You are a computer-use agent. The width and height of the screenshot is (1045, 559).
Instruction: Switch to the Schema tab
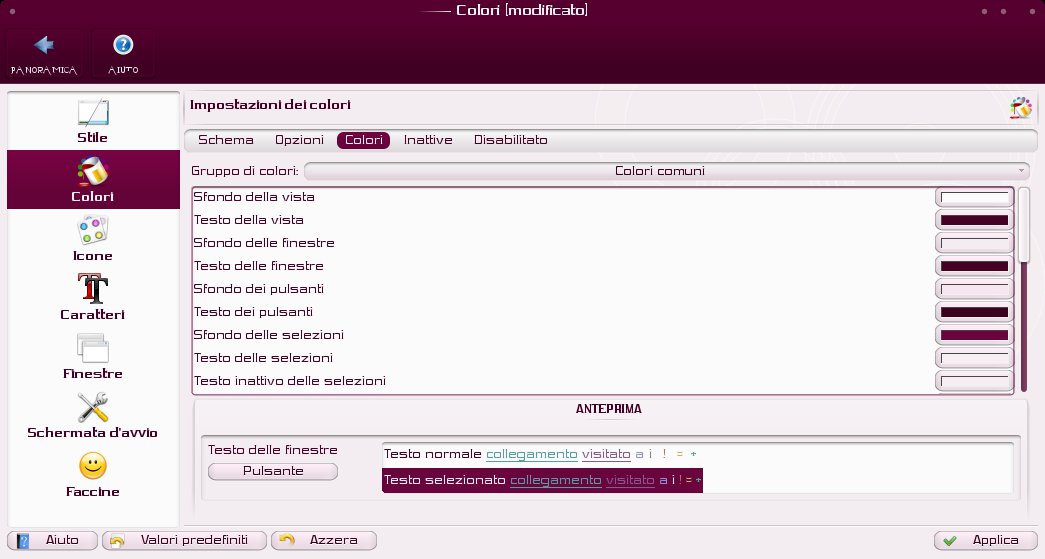pyautogui.click(x=226, y=140)
